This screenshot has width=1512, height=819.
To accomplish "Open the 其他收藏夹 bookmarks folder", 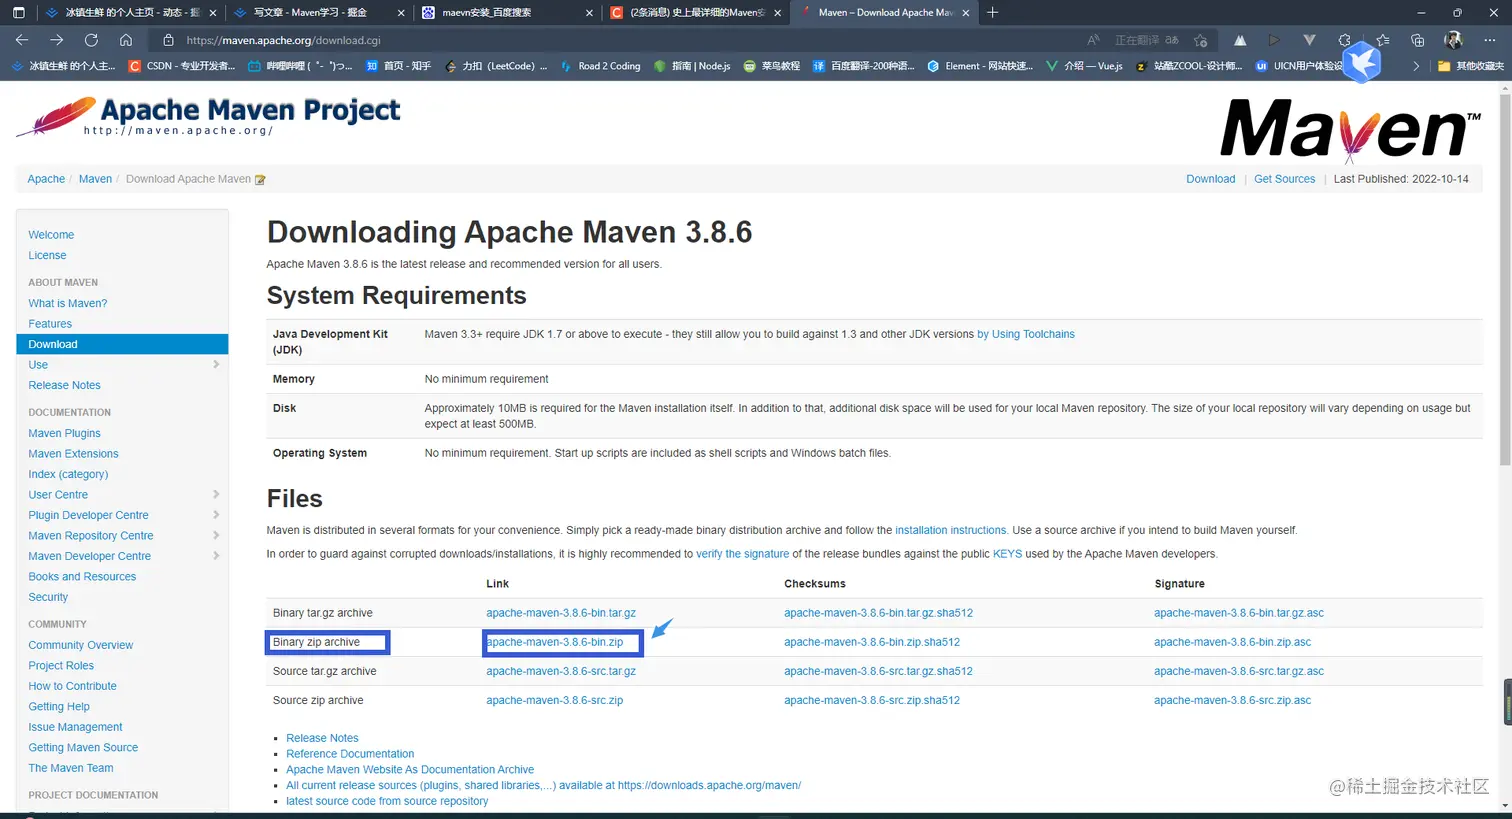I will click(1470, 66).
